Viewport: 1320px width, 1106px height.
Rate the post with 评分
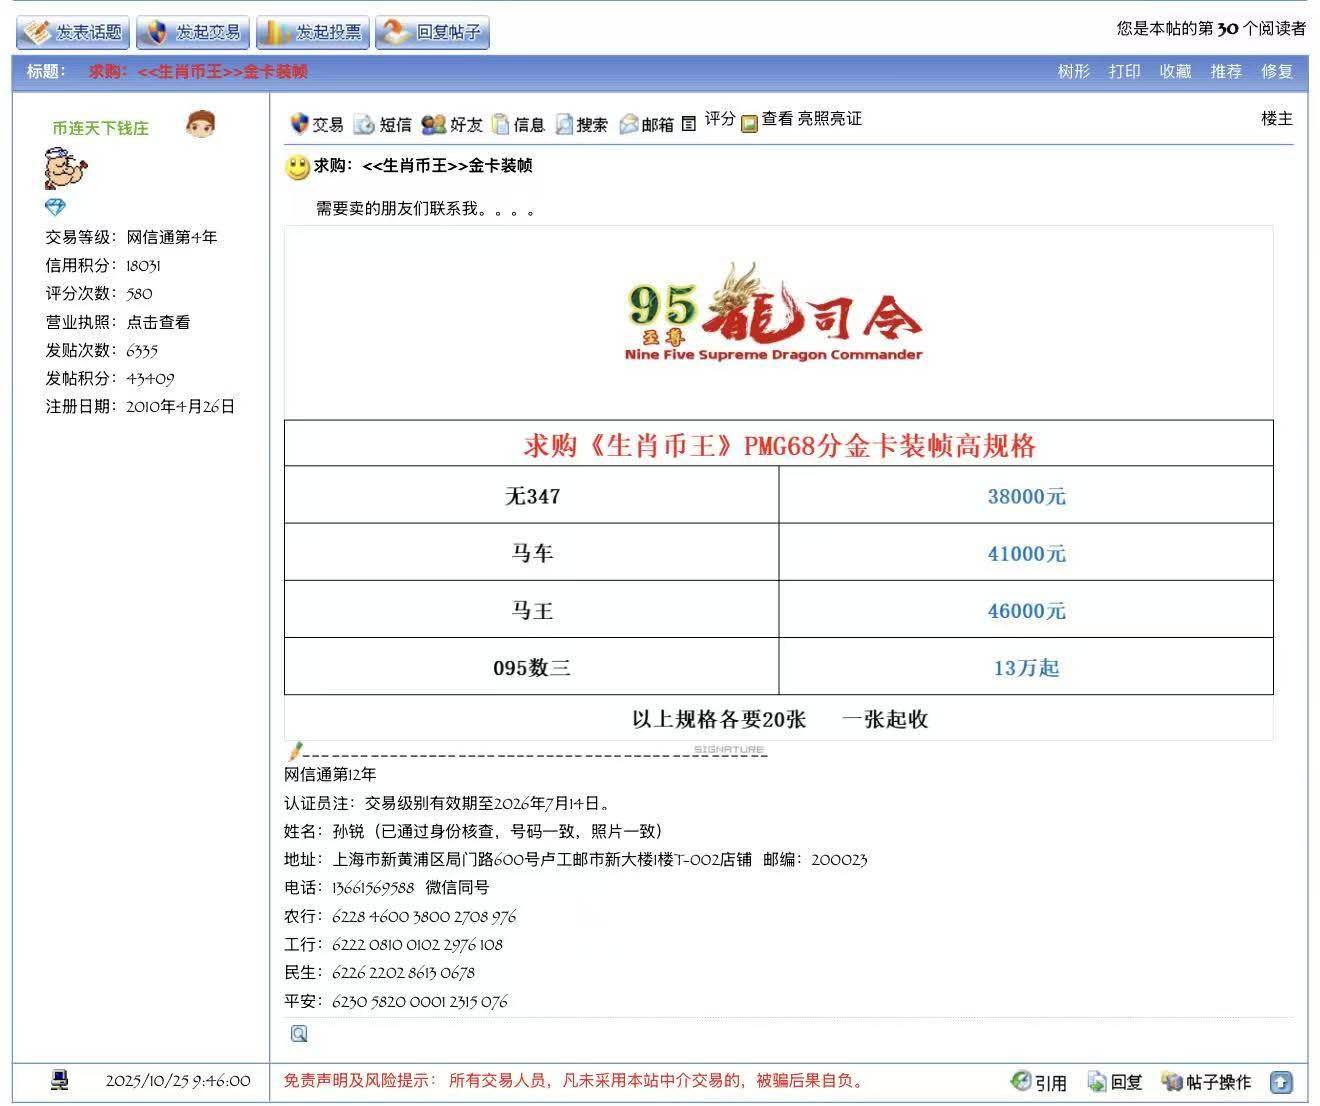click(x=719, y=119)
